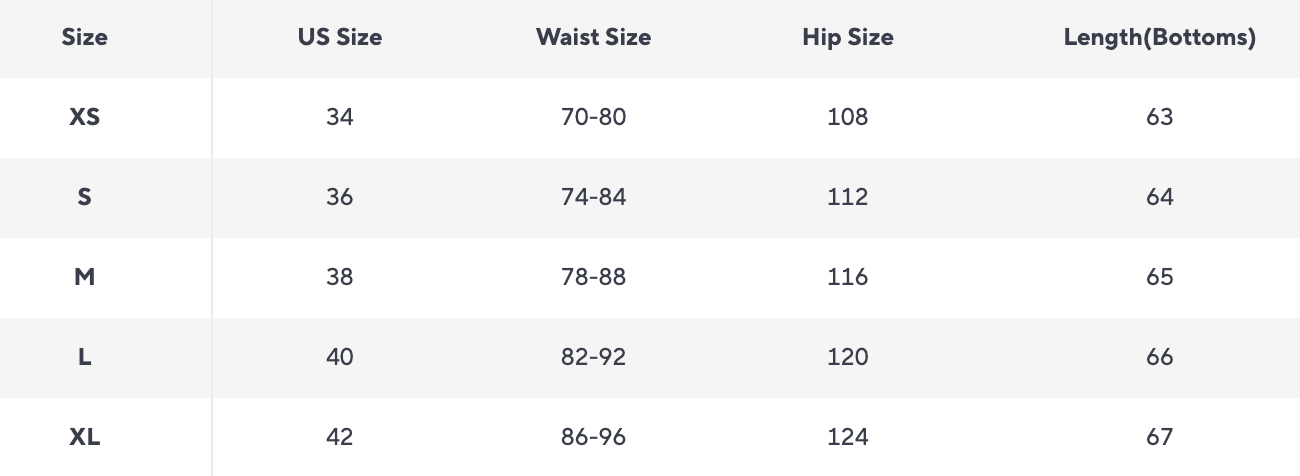Click the L size row label
This screenshot has height=476, width=1300.
85,357
